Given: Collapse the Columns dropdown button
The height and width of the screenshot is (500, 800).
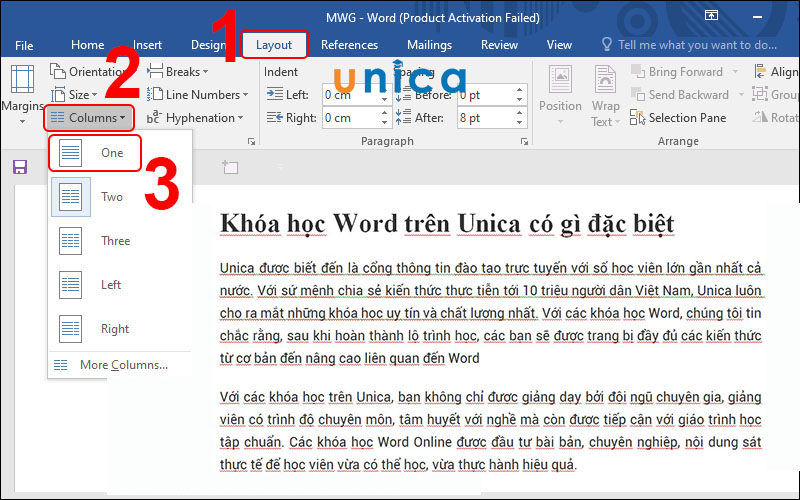Looking at the screenshot, I should click(x=89, y=118).
